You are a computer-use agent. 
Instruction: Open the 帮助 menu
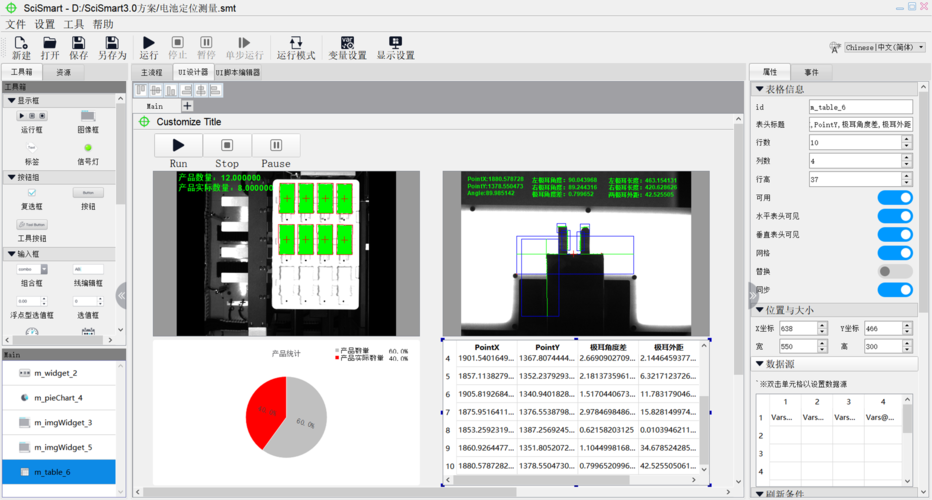[103, 24]
